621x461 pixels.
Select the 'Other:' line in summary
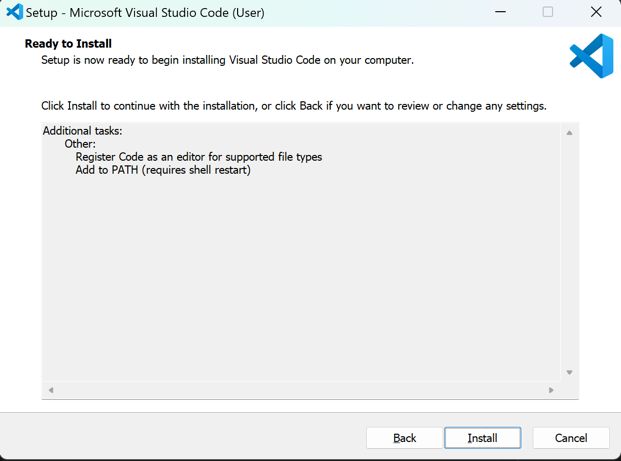[x=80, y=144]
